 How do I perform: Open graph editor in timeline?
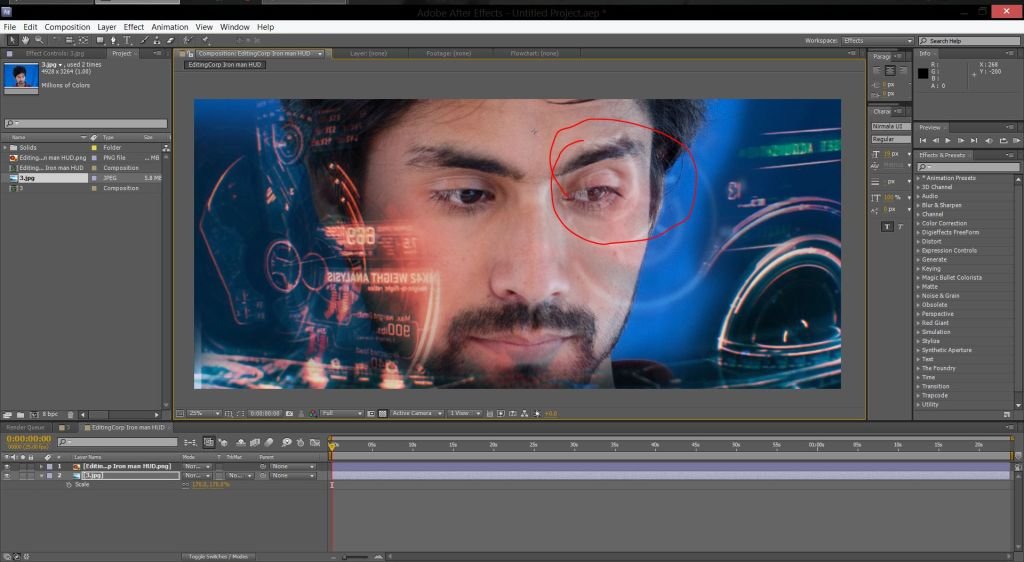click(x=315, y=443)
